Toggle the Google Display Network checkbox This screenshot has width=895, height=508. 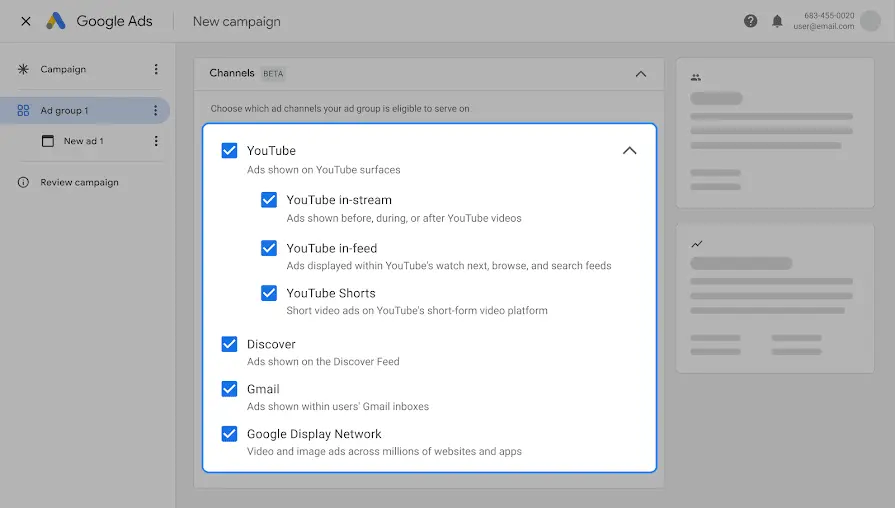click(229, 434)
